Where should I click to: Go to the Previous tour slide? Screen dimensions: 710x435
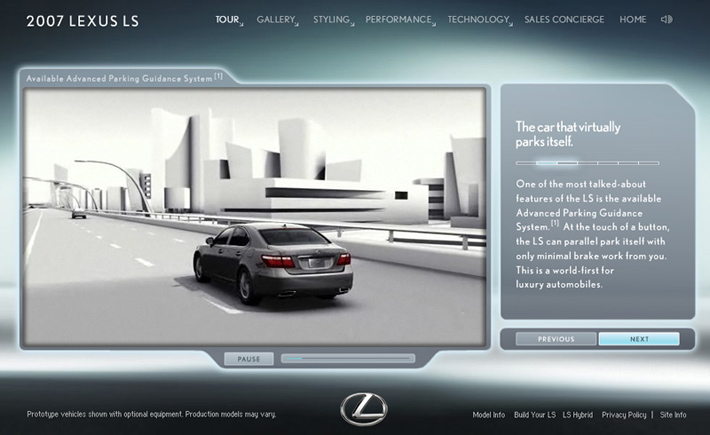(556, 339)
